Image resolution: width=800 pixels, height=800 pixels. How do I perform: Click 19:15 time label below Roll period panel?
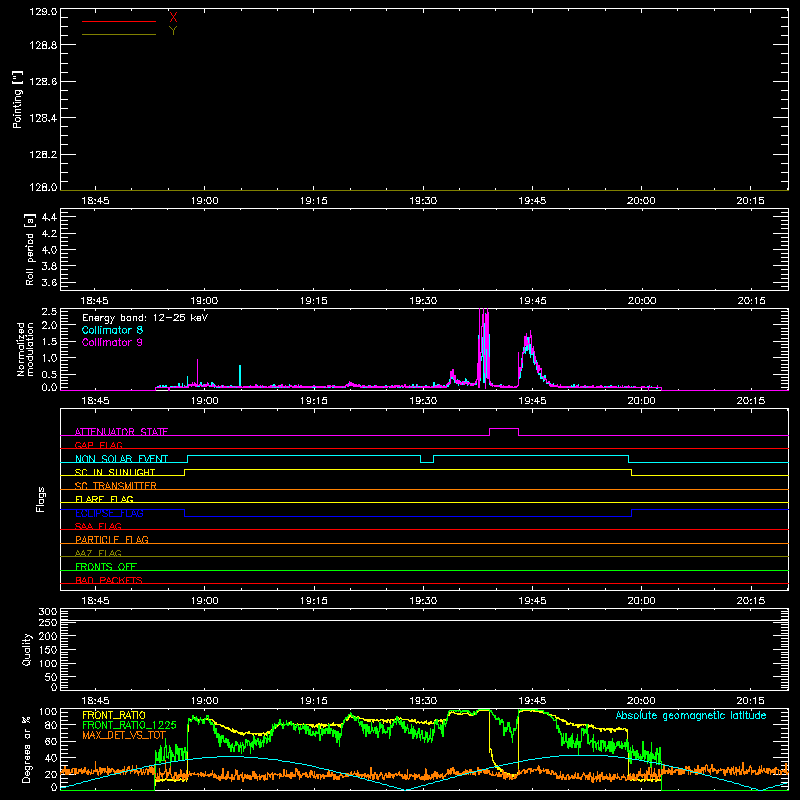tap(314, 301)
